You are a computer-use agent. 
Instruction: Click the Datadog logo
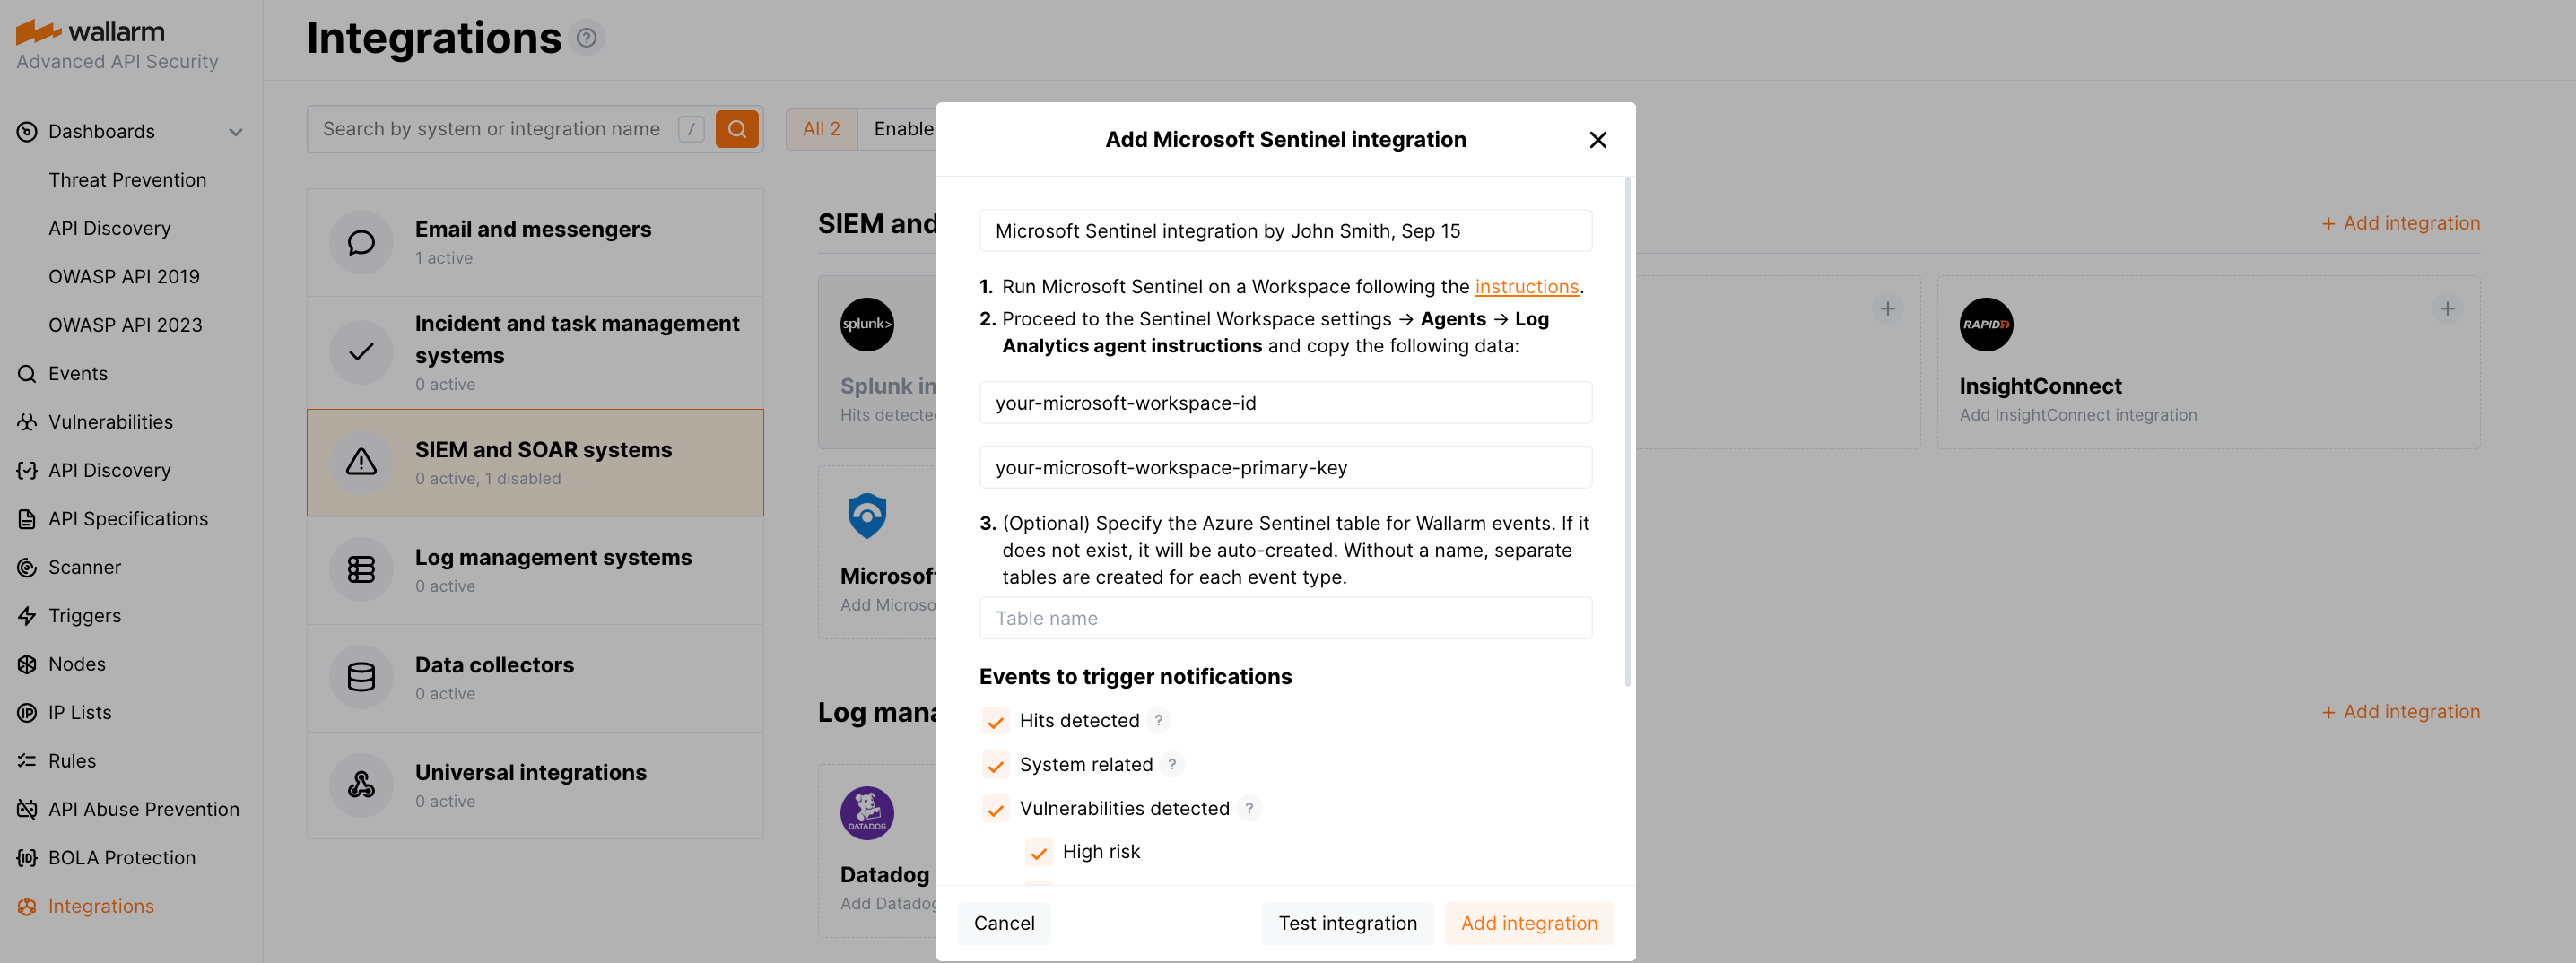[x=867, y=812]
